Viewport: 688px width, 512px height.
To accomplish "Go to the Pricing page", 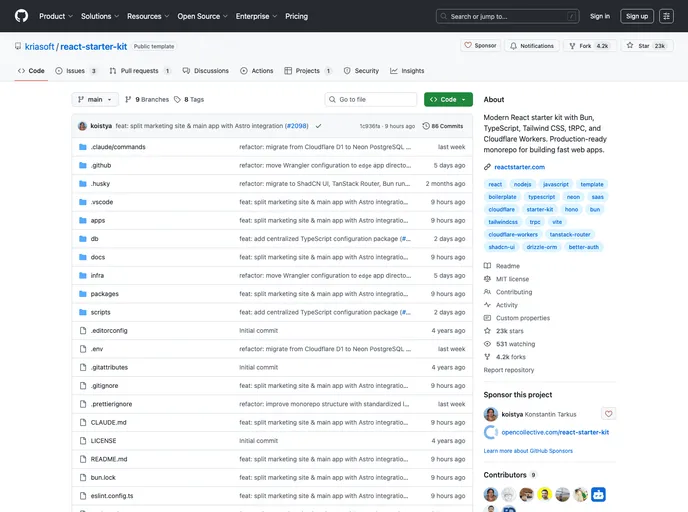I will tap(296, 16).
